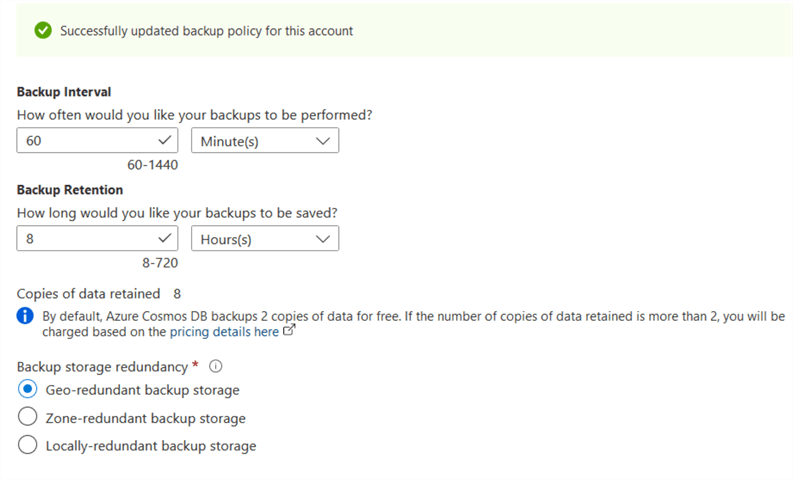This screenshot has width=793, height=480.
Task: Click the success message about updated backup policy
Action: coord(206,30)
